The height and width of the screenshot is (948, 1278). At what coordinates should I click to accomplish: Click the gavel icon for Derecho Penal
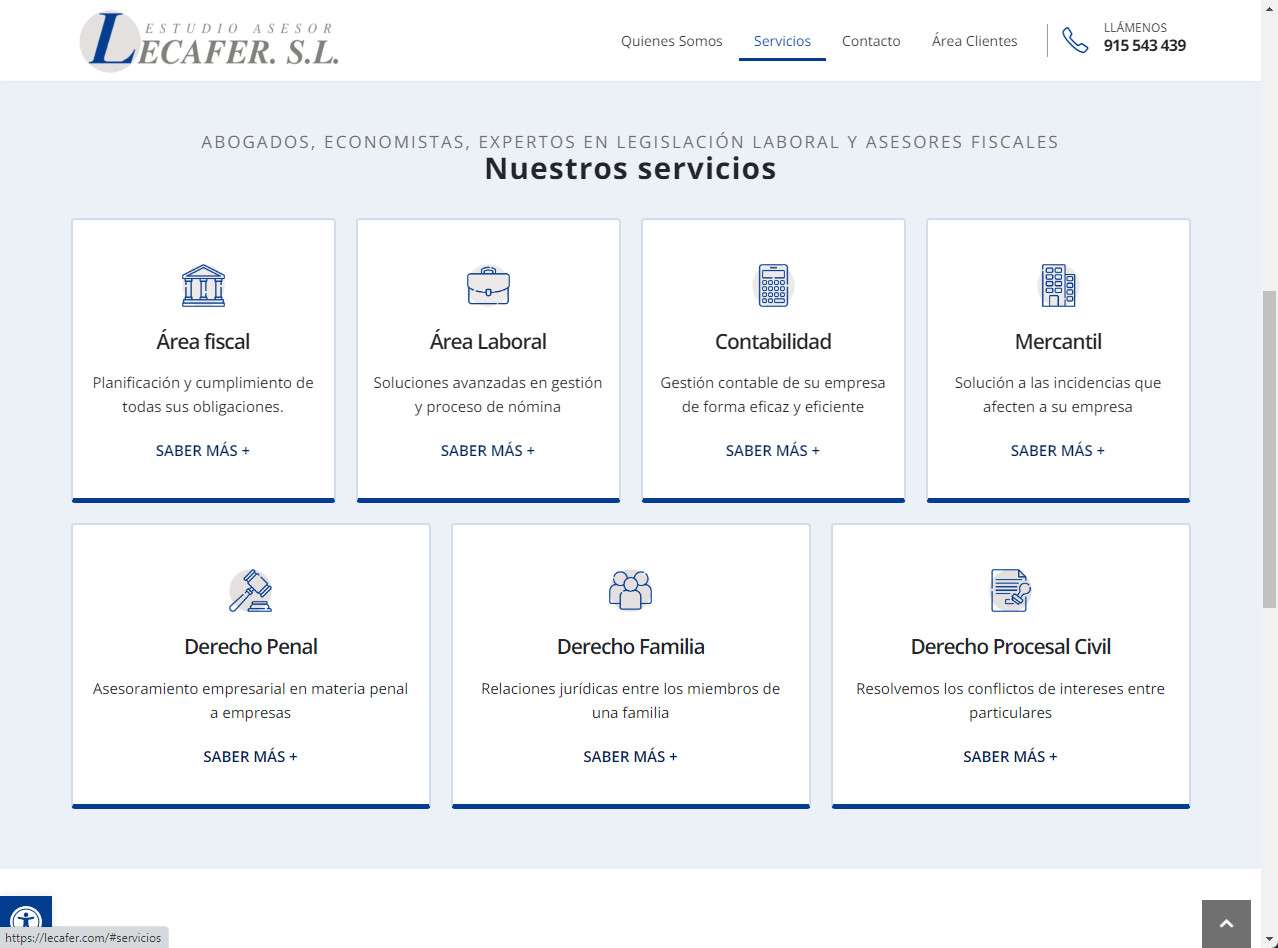tap(250, 591)
